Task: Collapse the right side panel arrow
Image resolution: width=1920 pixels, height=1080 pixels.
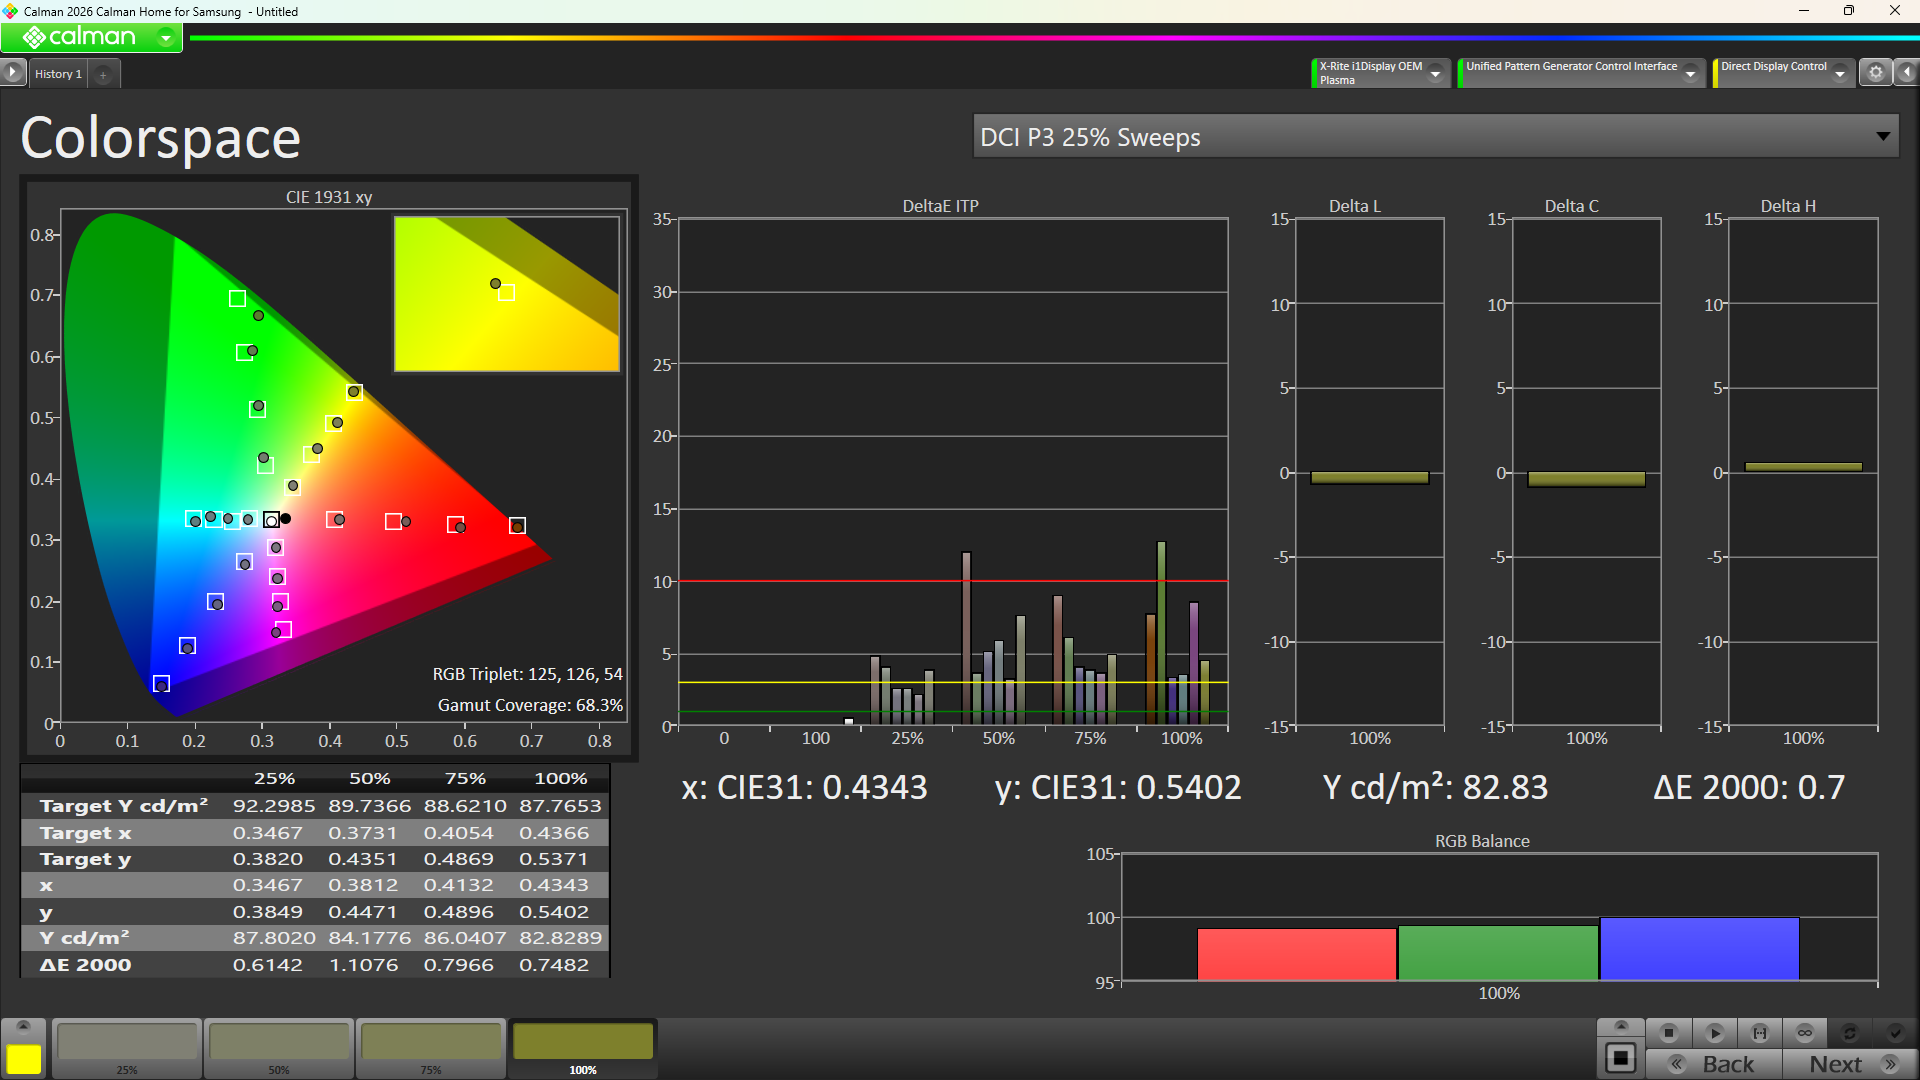Action: pos(1907,72)
